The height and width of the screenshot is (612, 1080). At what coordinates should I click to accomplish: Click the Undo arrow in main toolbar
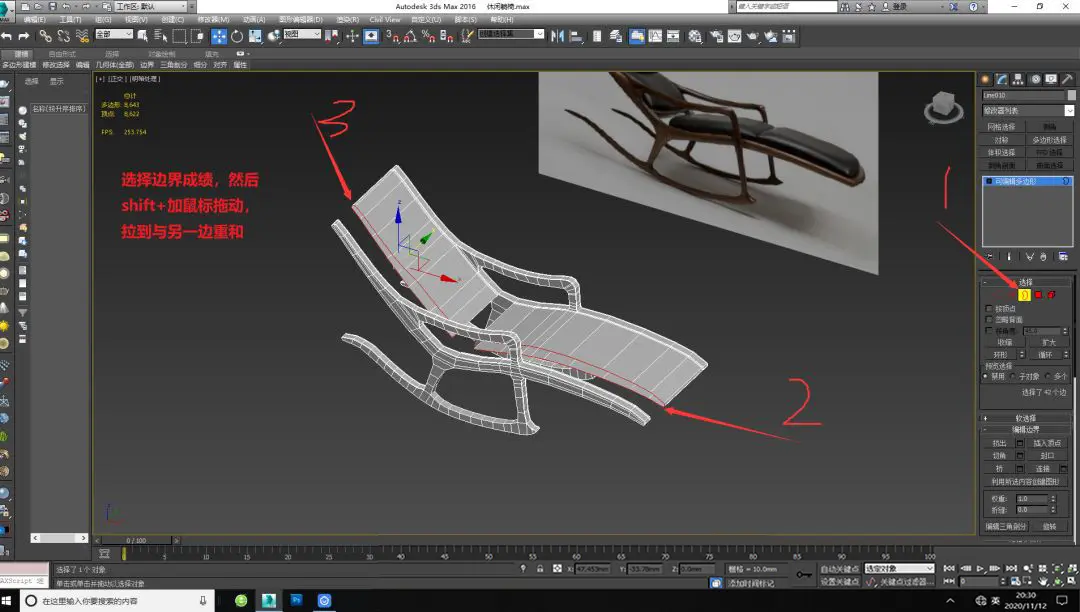coord(8,36)
